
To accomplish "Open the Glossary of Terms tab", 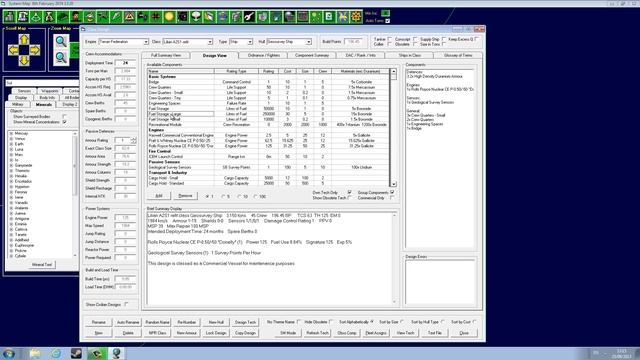I will coord(458,55).
